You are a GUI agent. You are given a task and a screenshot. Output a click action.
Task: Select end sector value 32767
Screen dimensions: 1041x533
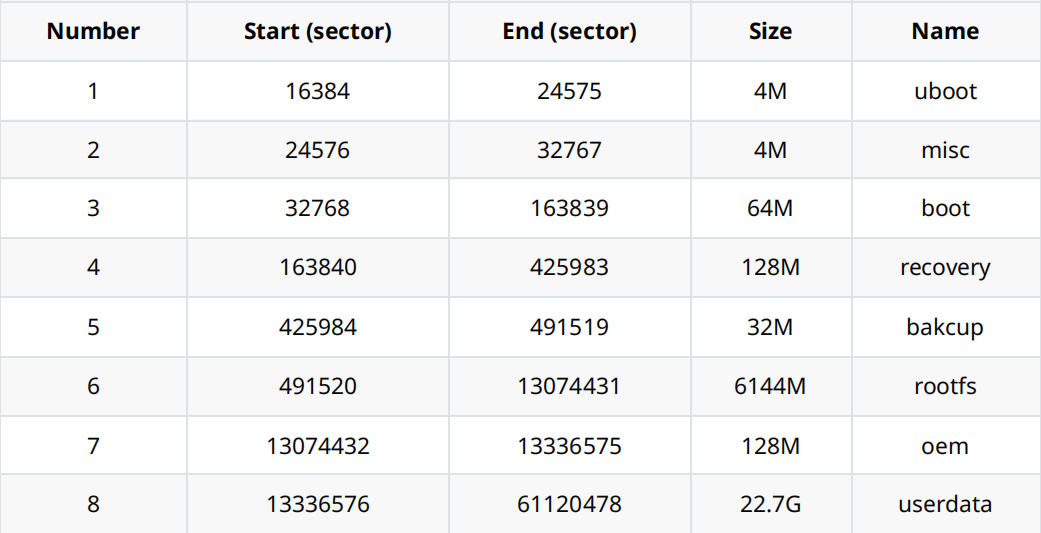point(569,150)
